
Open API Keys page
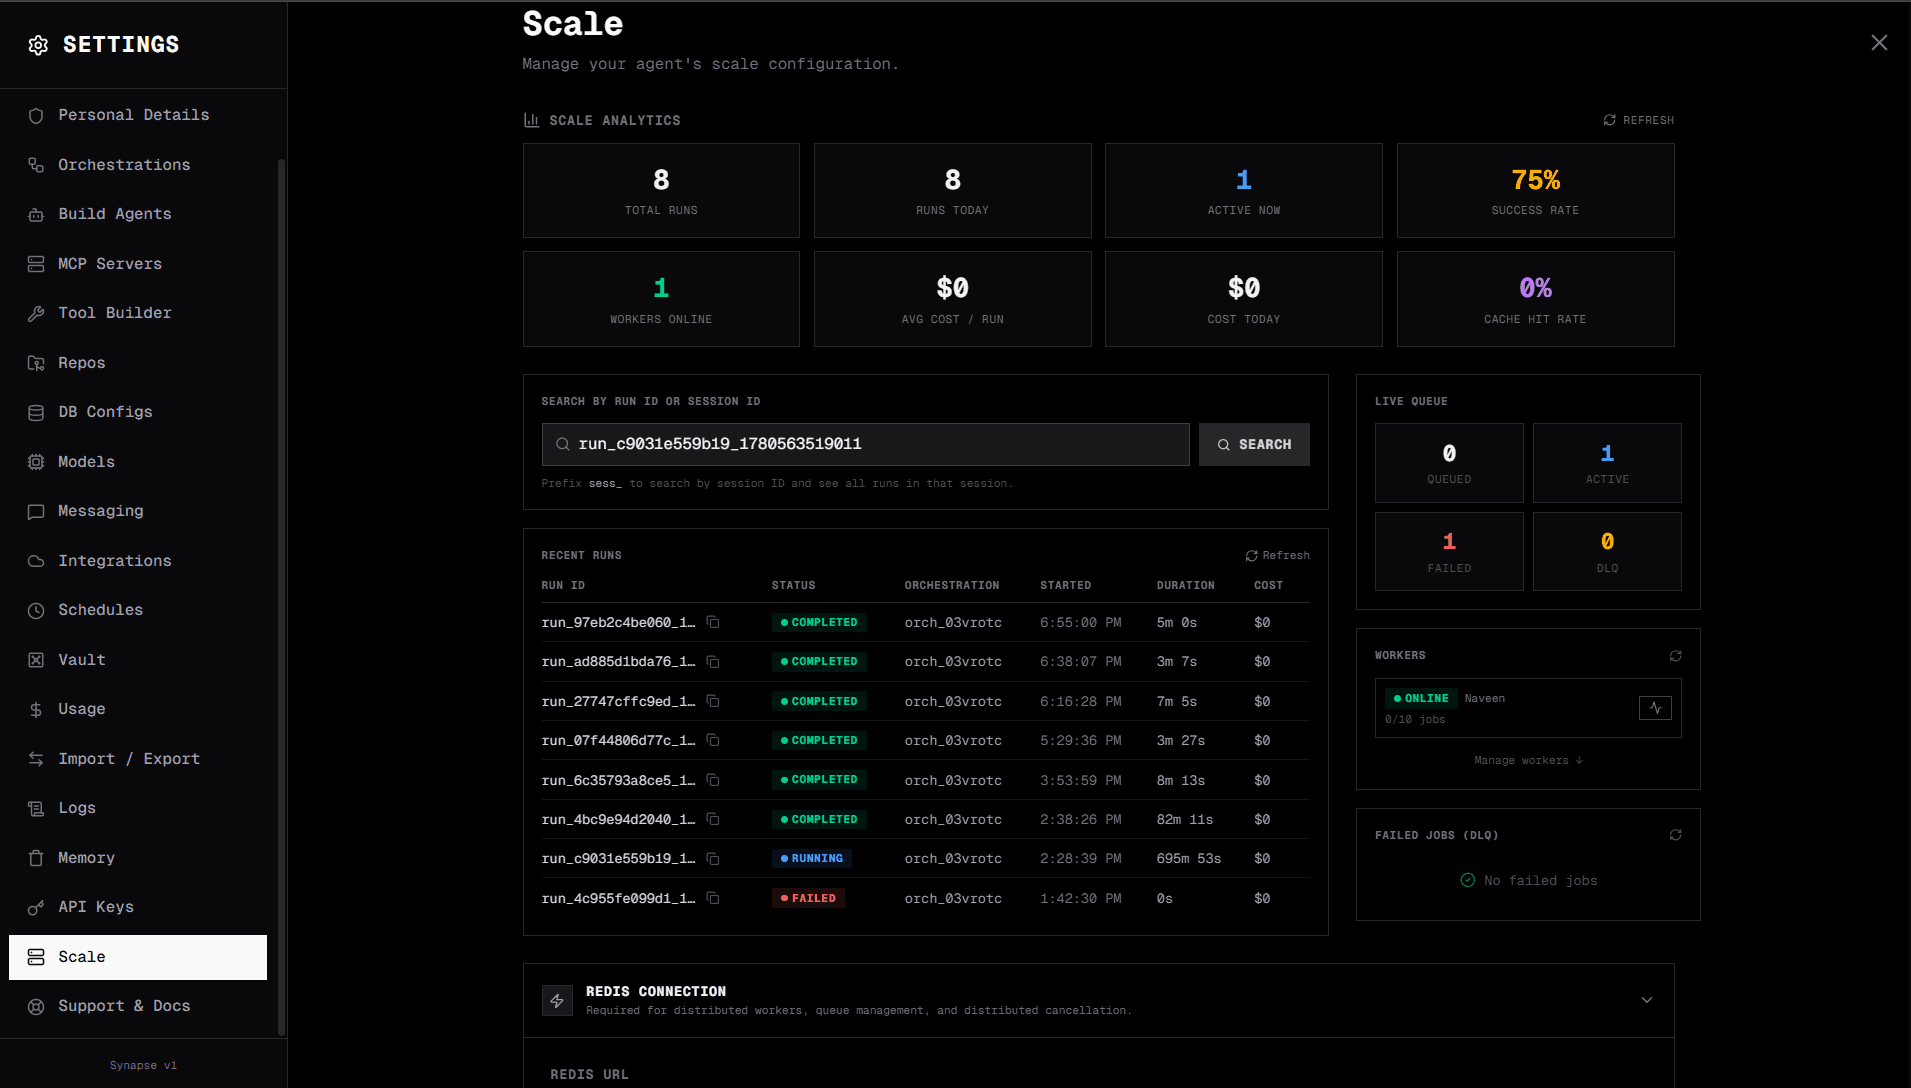138,907
